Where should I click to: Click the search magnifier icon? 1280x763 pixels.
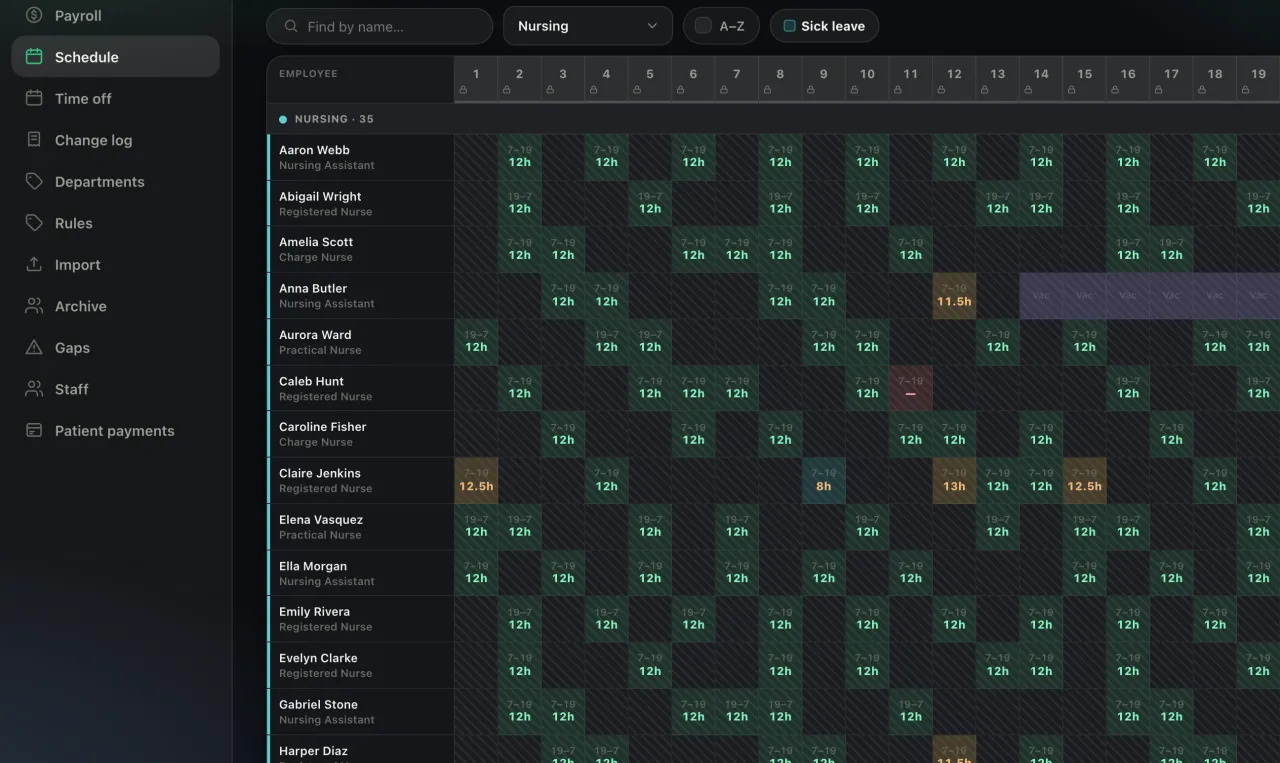[291, 27]
